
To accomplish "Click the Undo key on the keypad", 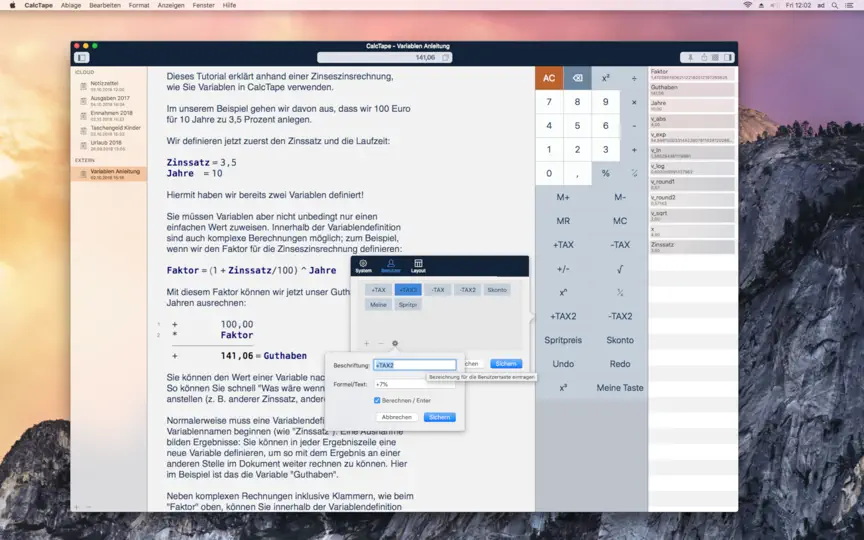I will pyautogui.click(x=563, y=364).
